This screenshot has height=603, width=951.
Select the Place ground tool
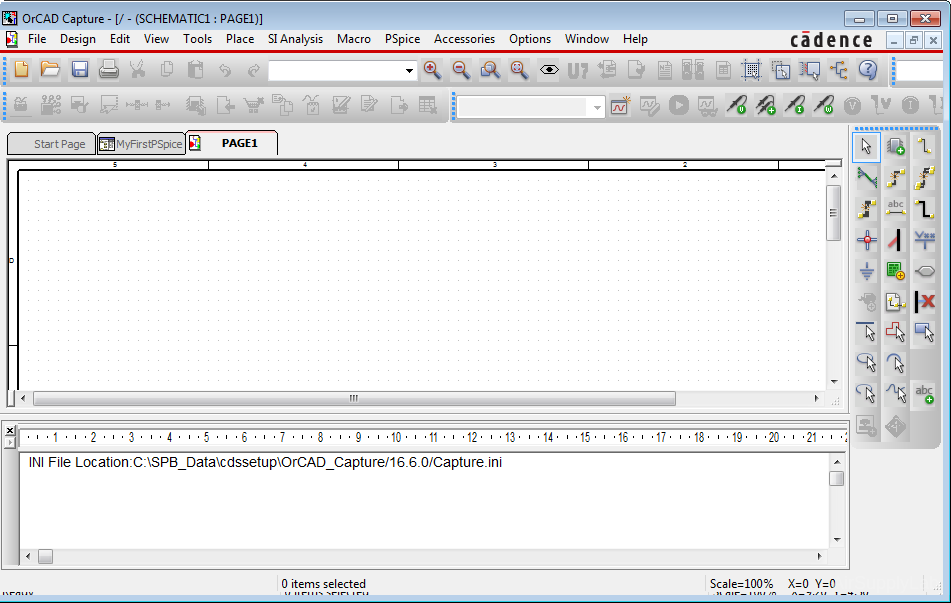(x=866, y=270)
